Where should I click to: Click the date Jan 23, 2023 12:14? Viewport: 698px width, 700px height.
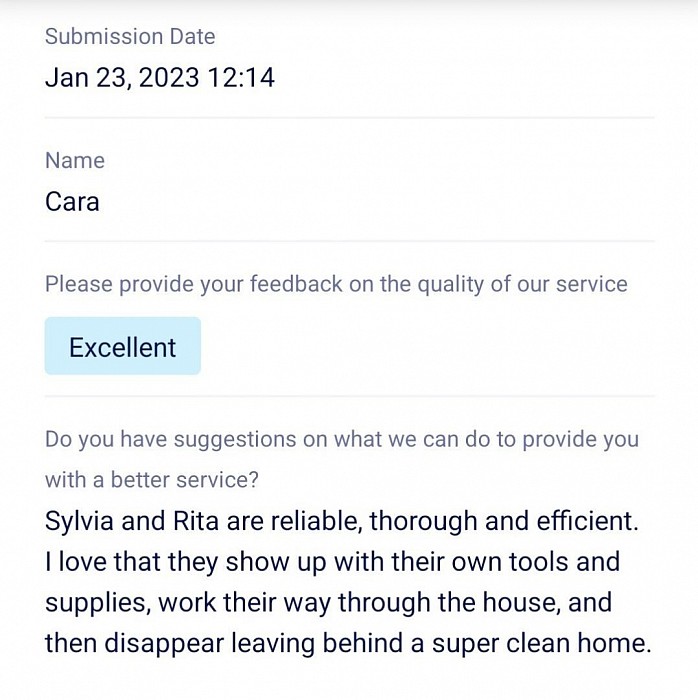[x=160, y=78]
